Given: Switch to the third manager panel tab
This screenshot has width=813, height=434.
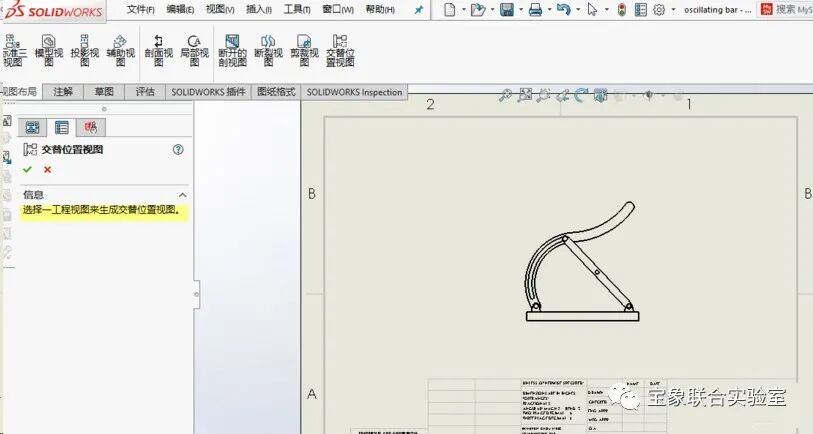Looking at the screenshot, I should (x=91, y=128).
